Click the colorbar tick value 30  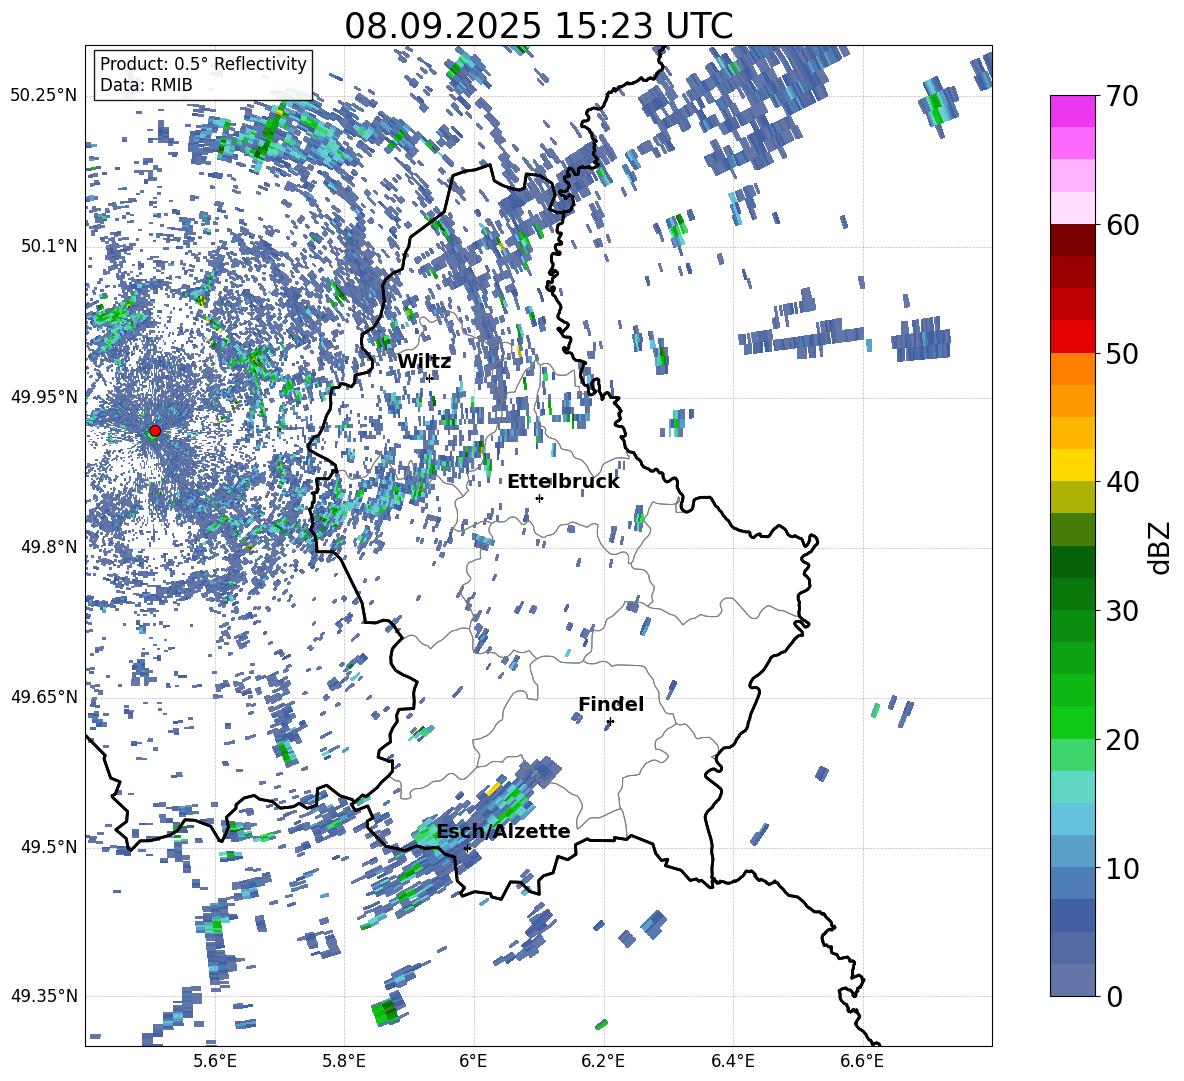point(1122,611)
